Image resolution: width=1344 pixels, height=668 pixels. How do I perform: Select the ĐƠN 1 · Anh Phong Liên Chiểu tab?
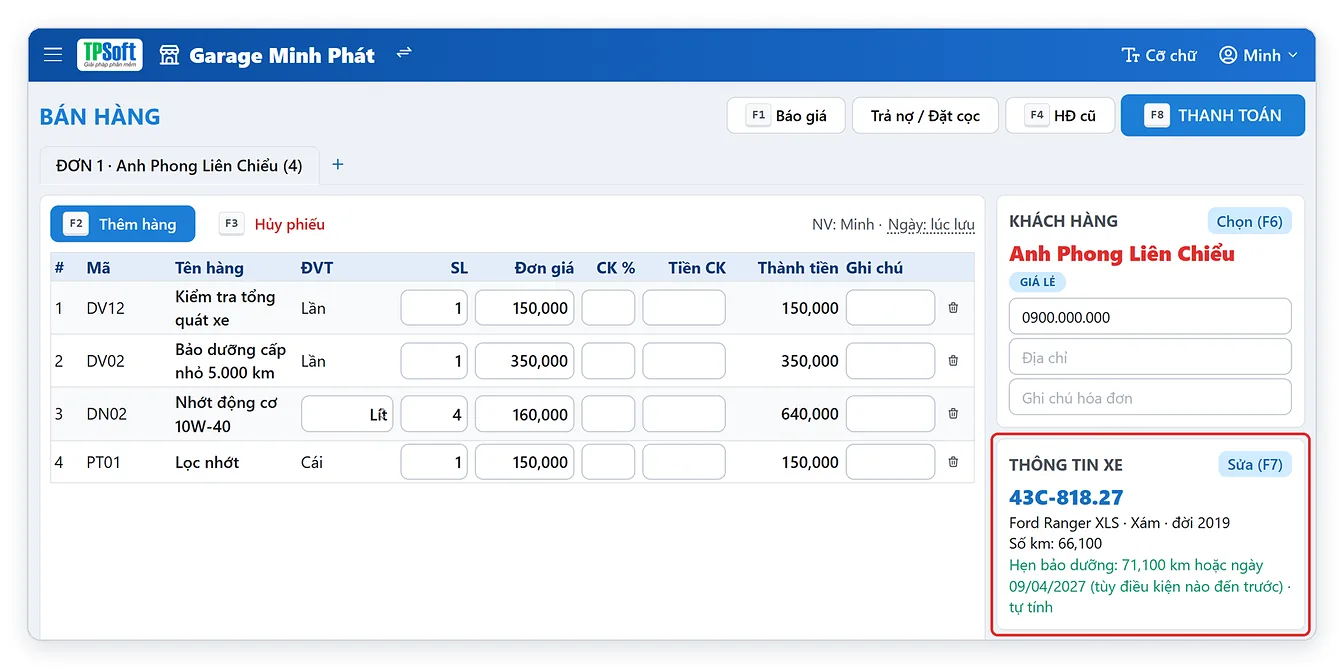179,166
